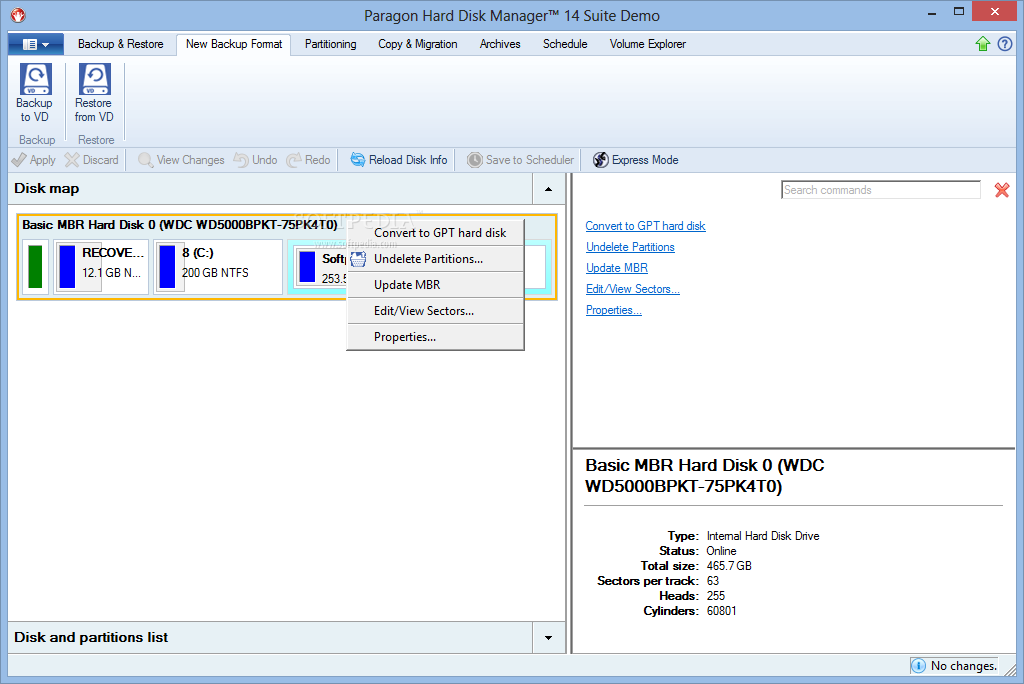Click the Express Mode icon
The width and height of the screenshot is (1024, 684).
coord(601,160)
